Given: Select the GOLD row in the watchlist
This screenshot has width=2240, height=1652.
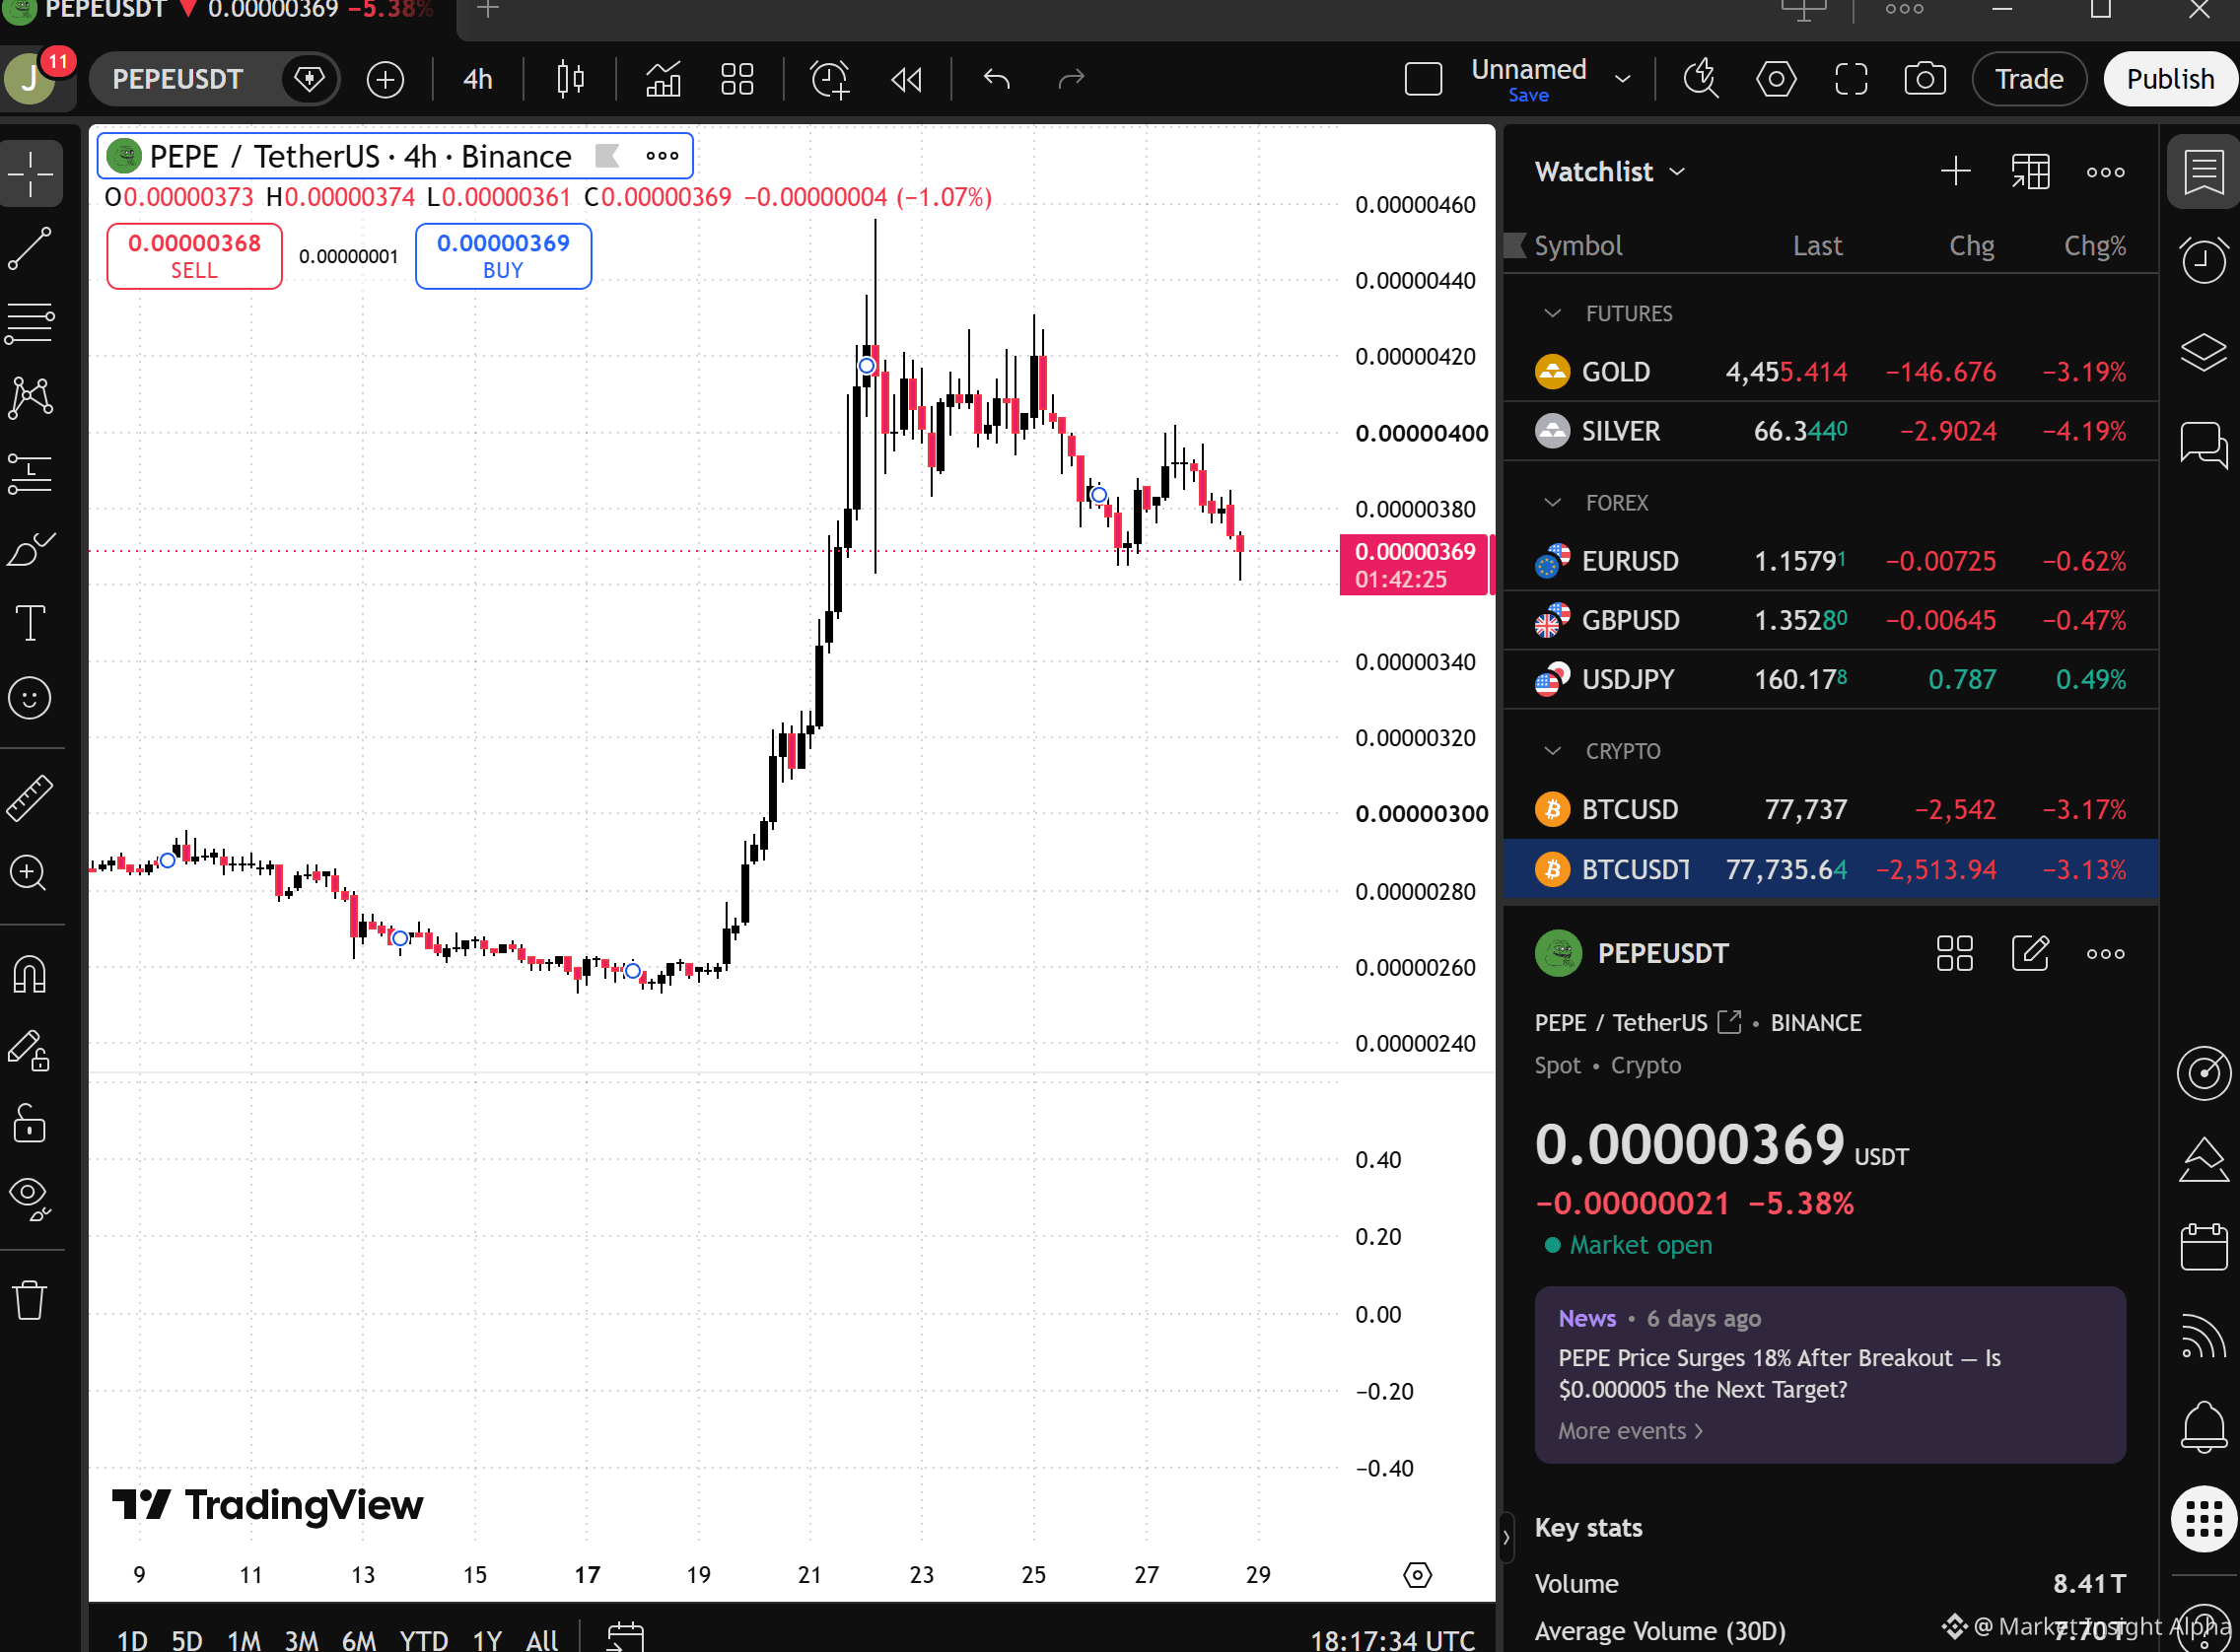Looking at the screenshot, I should point(1830,372).
